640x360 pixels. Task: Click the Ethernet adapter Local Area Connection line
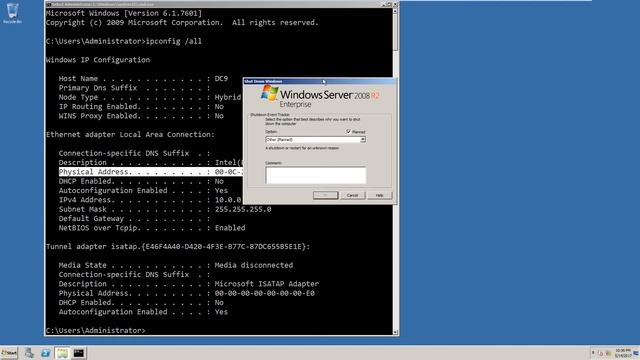[x=130, y=134]
